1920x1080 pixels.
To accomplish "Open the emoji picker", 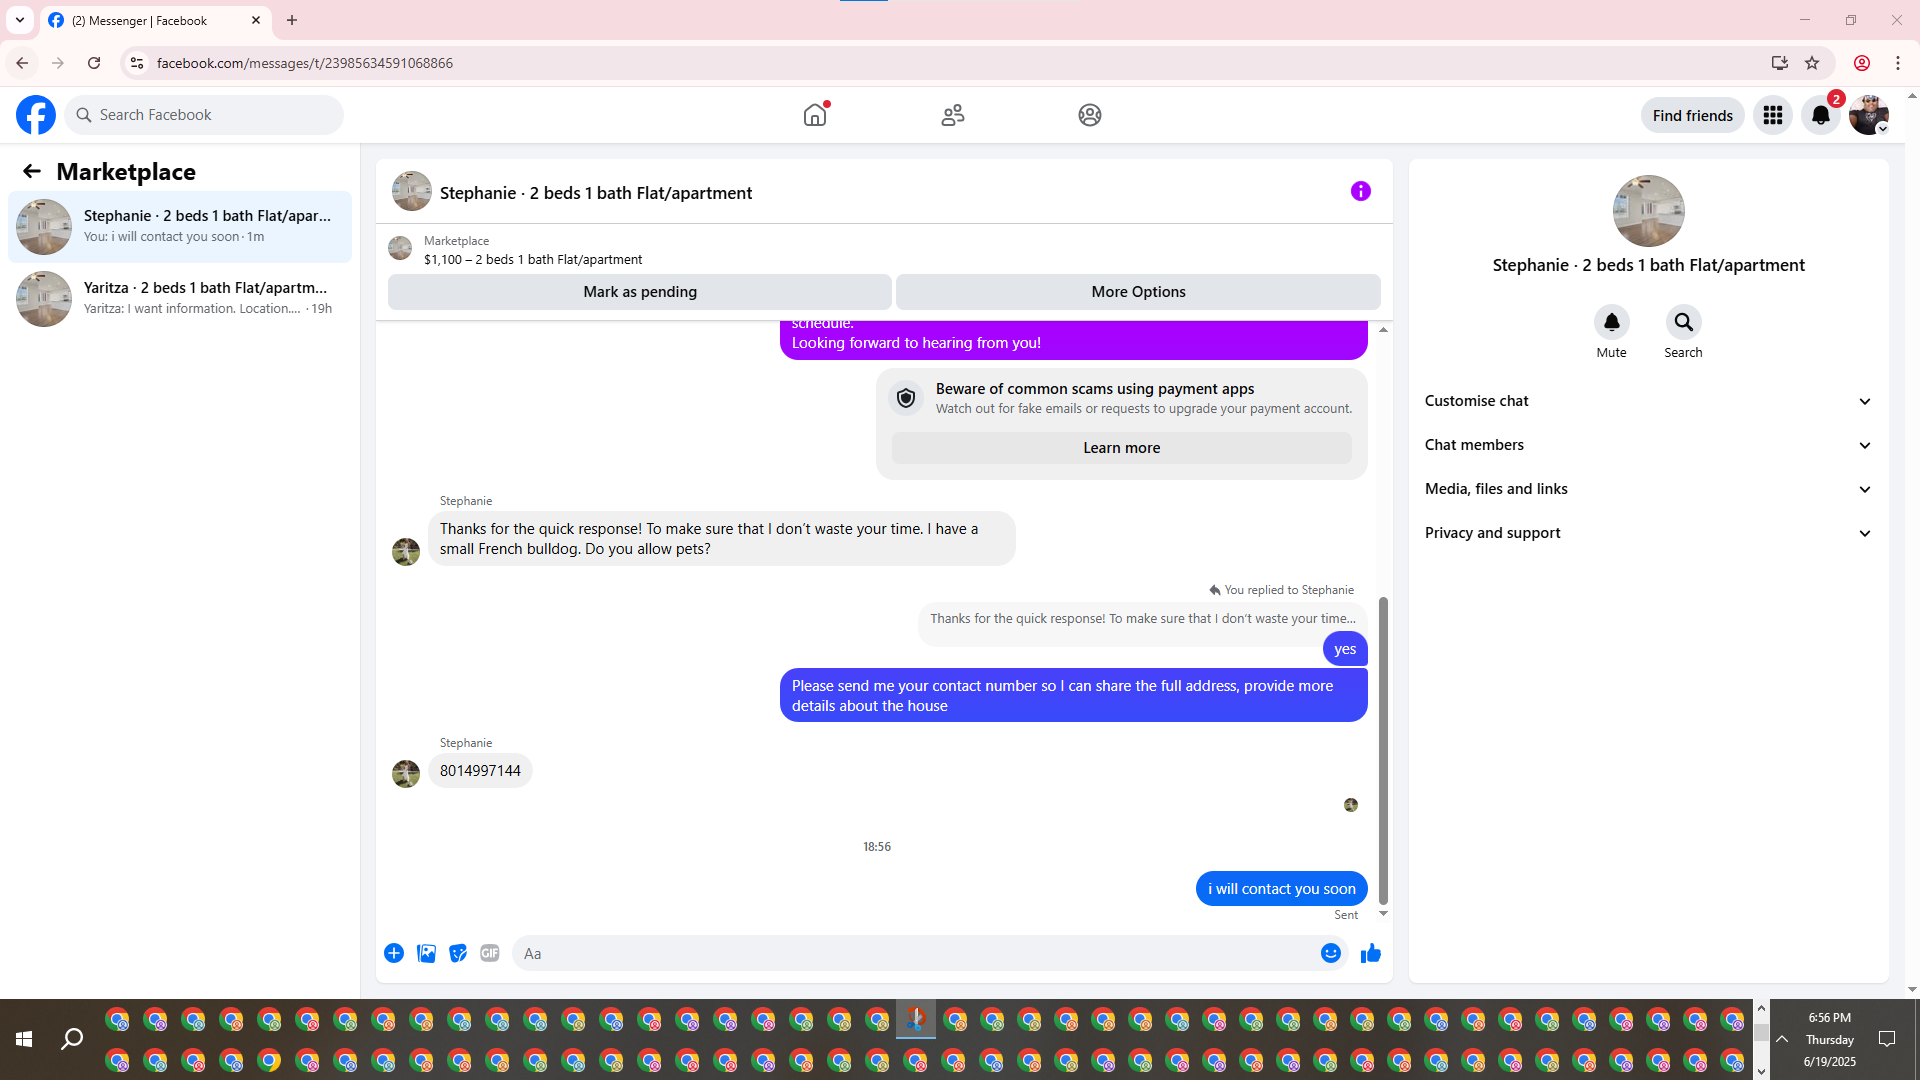I will (1331, 953).
